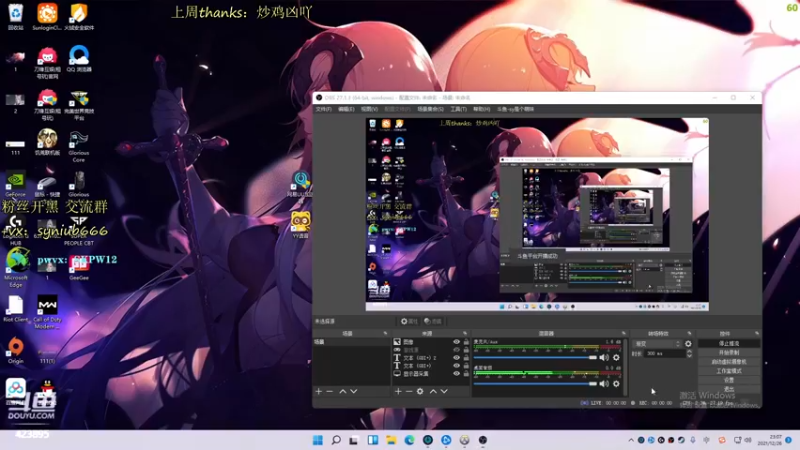Click the Exit button in Controls
Screen dimensions: 800x450
pyautogui.click(x=729, y=389)
